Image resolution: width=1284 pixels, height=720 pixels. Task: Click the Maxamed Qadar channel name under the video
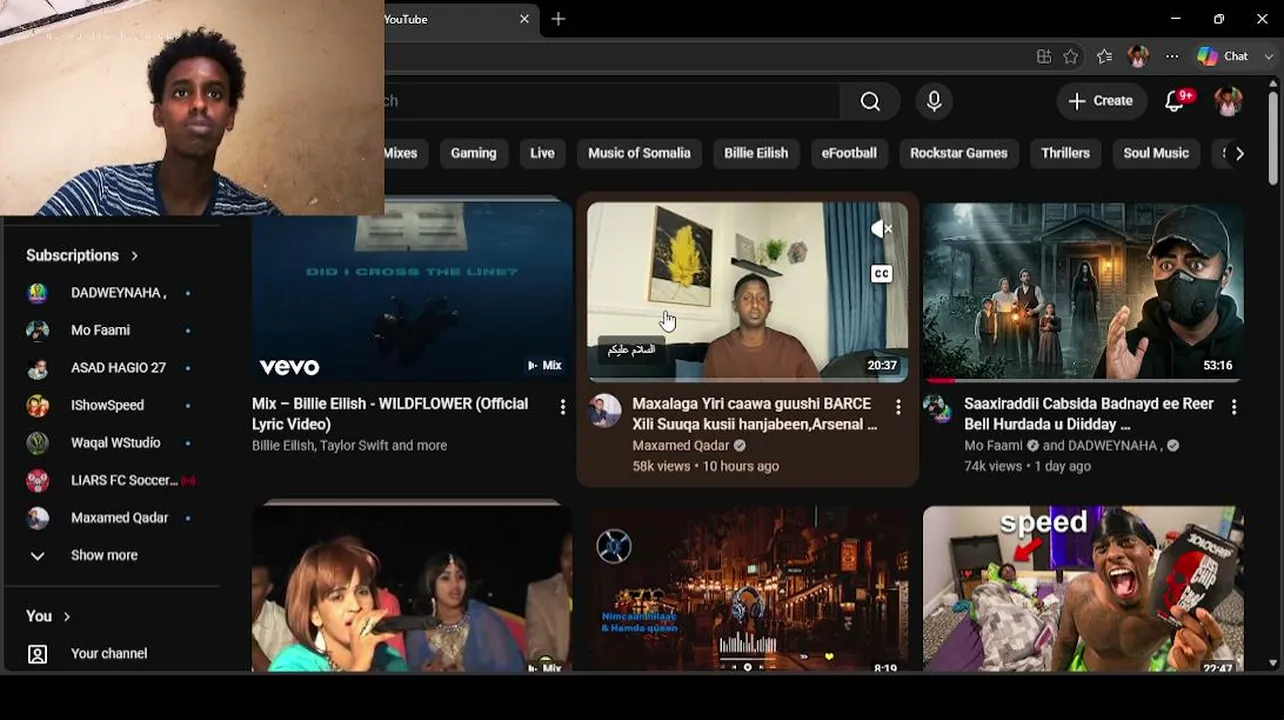(681, 446)
